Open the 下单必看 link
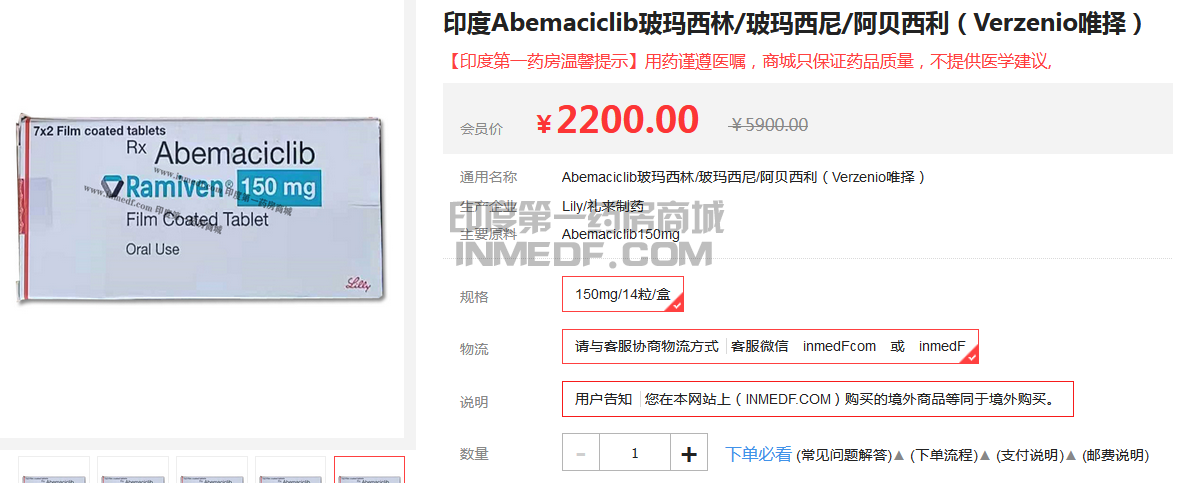 [758, 454]
